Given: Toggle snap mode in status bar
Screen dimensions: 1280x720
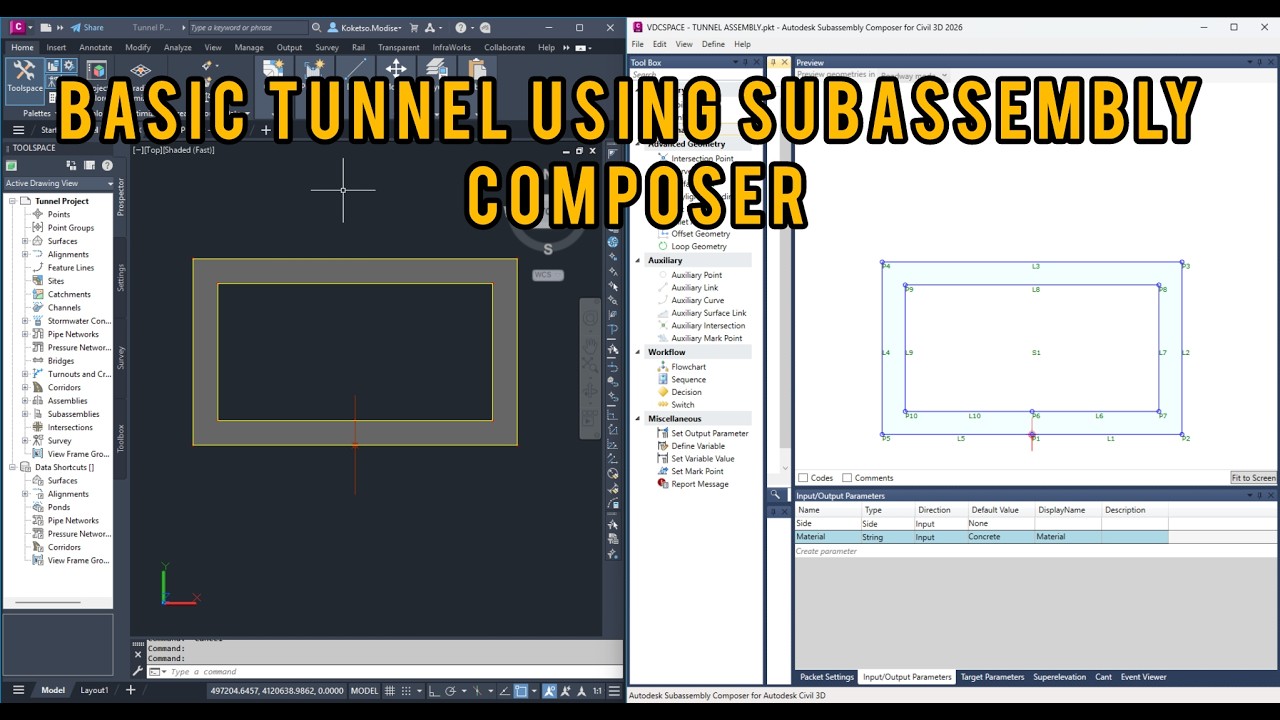Looking at the screenshot, I should pos(407,690).
